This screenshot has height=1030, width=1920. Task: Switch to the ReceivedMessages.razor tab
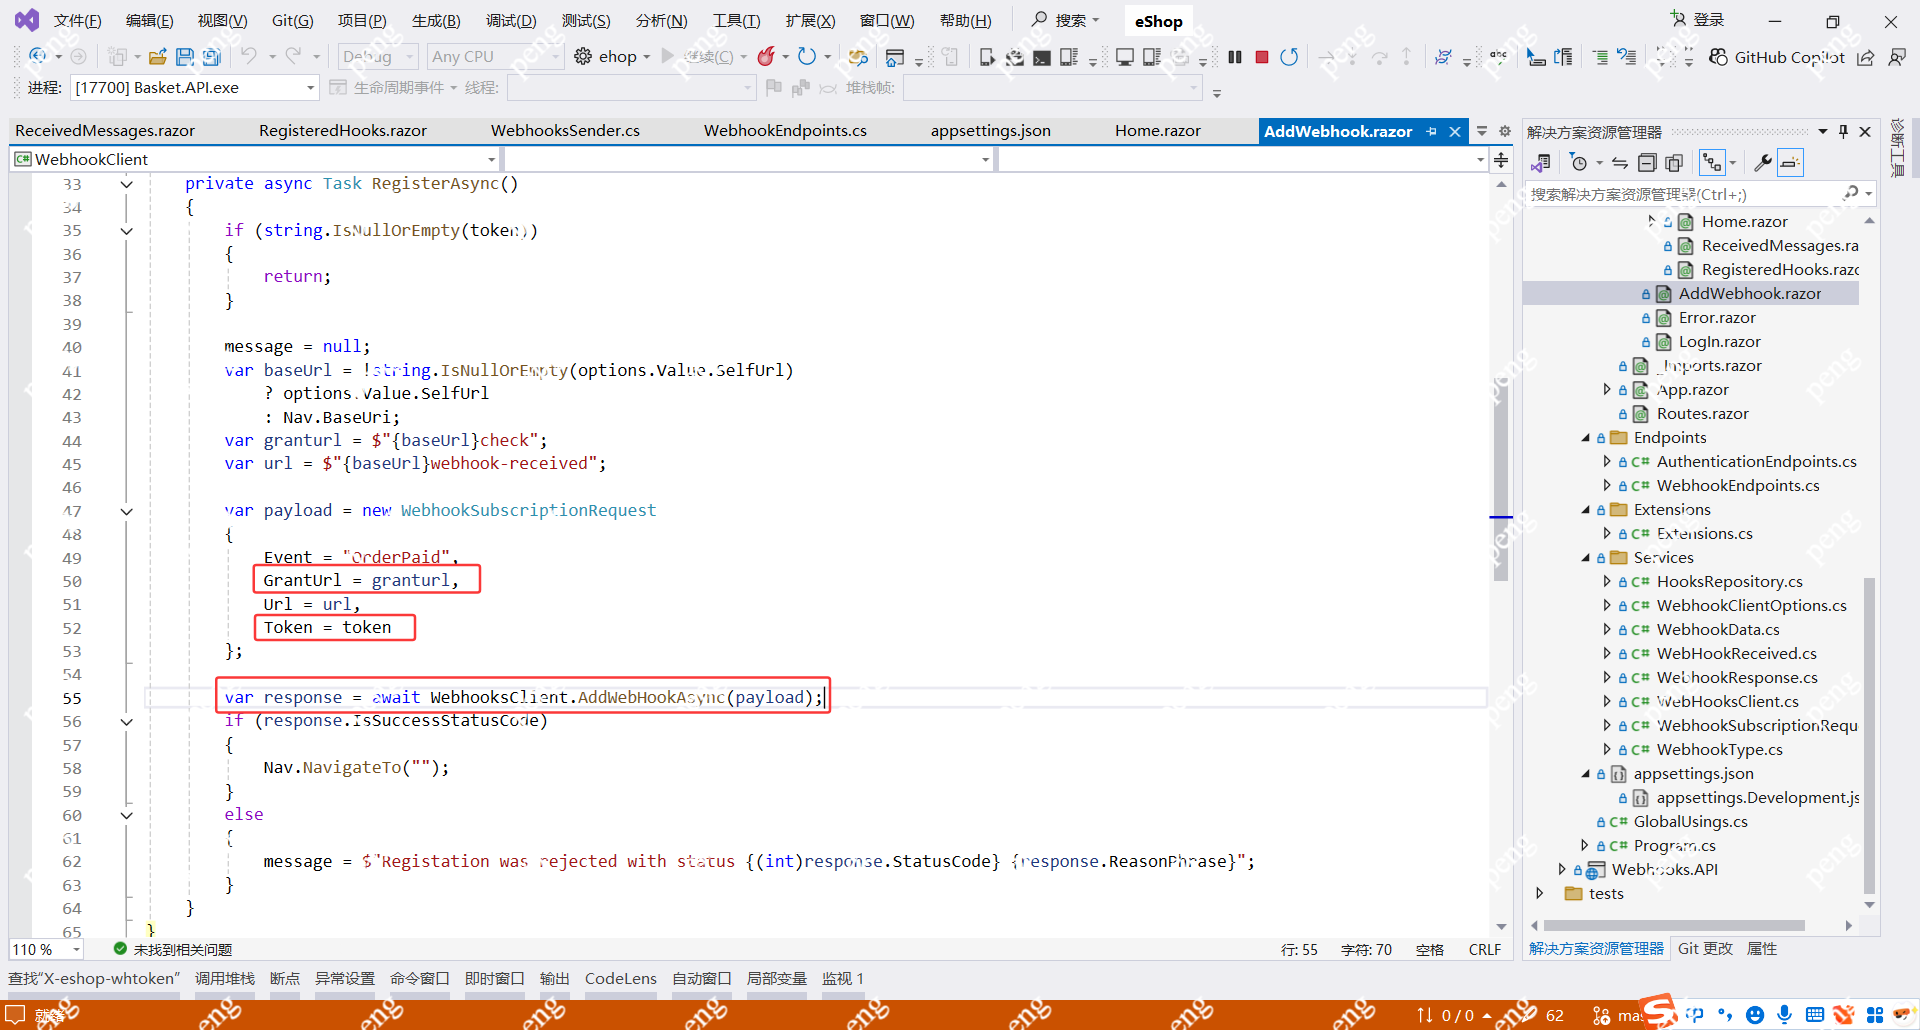coord(105,131)
